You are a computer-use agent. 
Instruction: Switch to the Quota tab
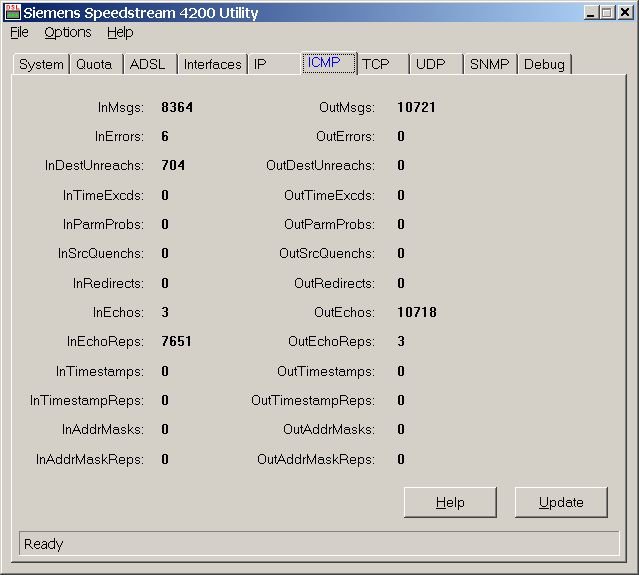coord(96,64)
